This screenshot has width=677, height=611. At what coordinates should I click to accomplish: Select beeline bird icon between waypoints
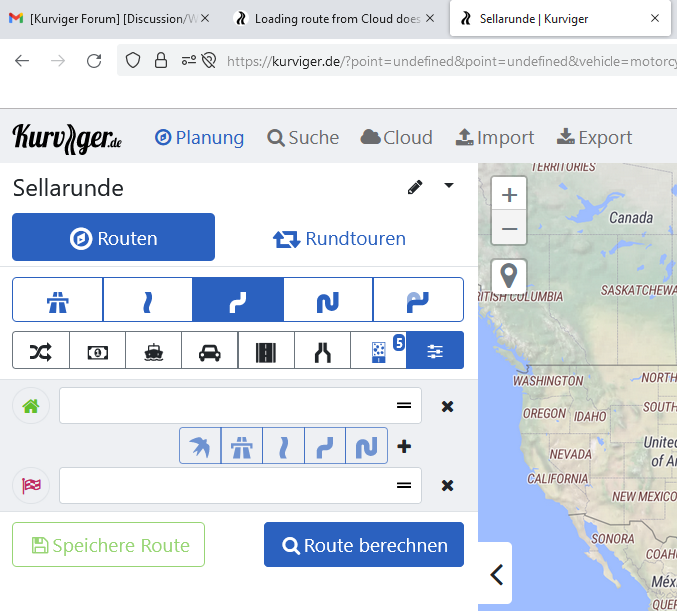(x=200, y=446)
